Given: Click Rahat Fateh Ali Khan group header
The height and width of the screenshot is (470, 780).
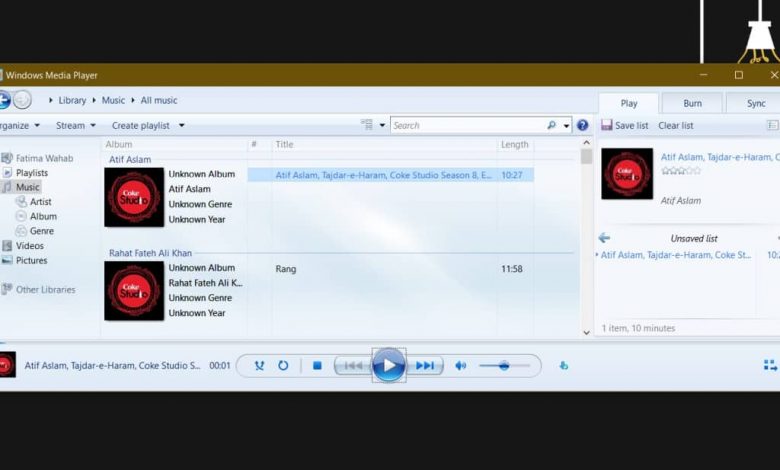Looking at the screenshot, I should pos(150,253).
